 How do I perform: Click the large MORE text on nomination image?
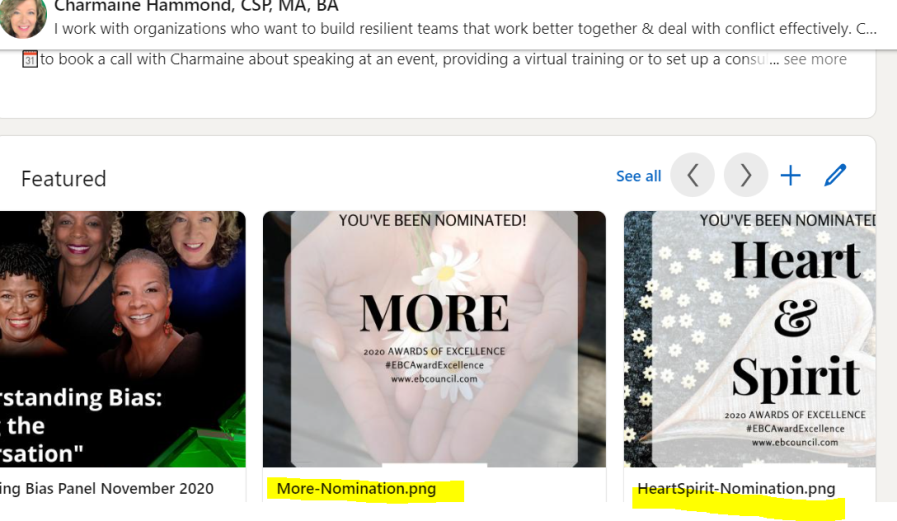pos(434,313)
